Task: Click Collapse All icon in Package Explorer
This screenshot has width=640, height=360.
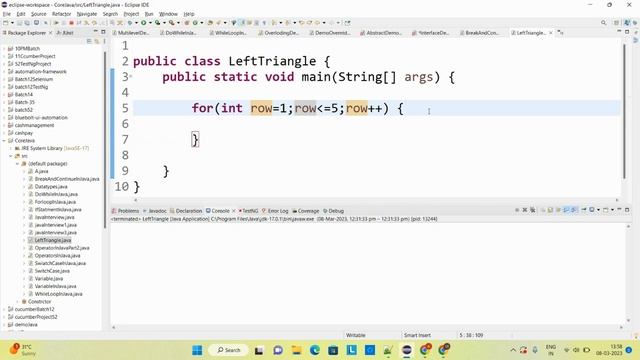Action: [x=89, y=41]
